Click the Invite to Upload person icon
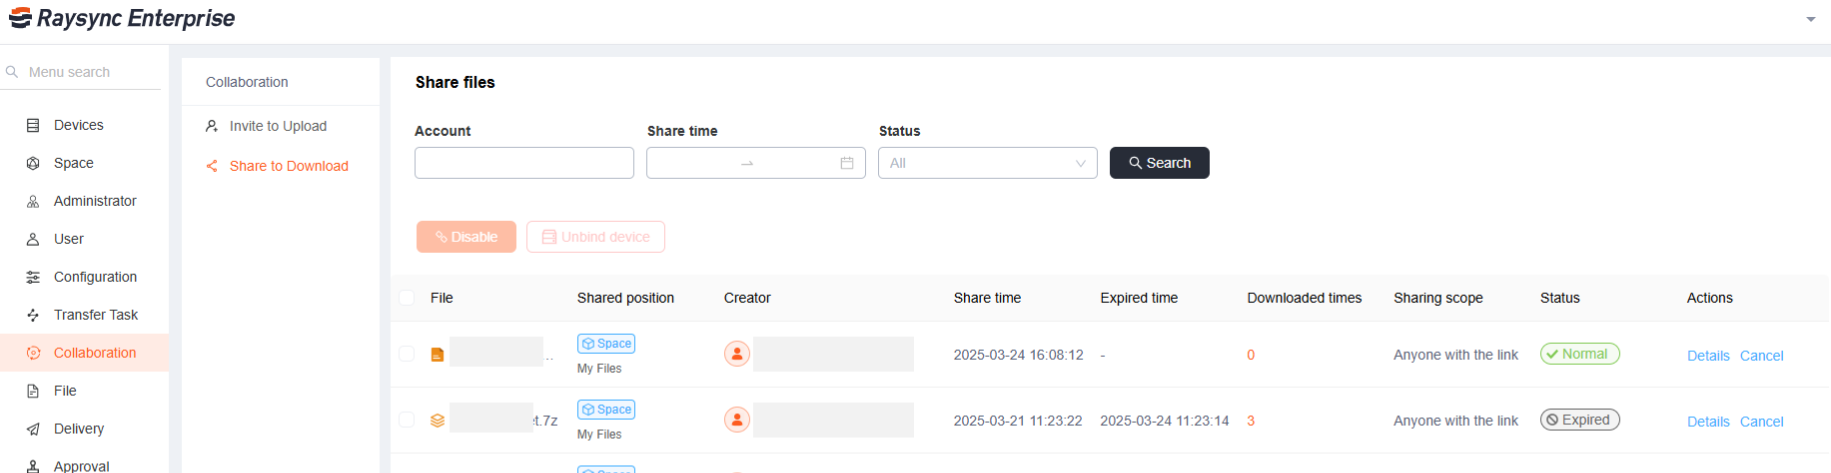Image resolution: width=1831 pixels, height=473 pixels. coord(212,126)
